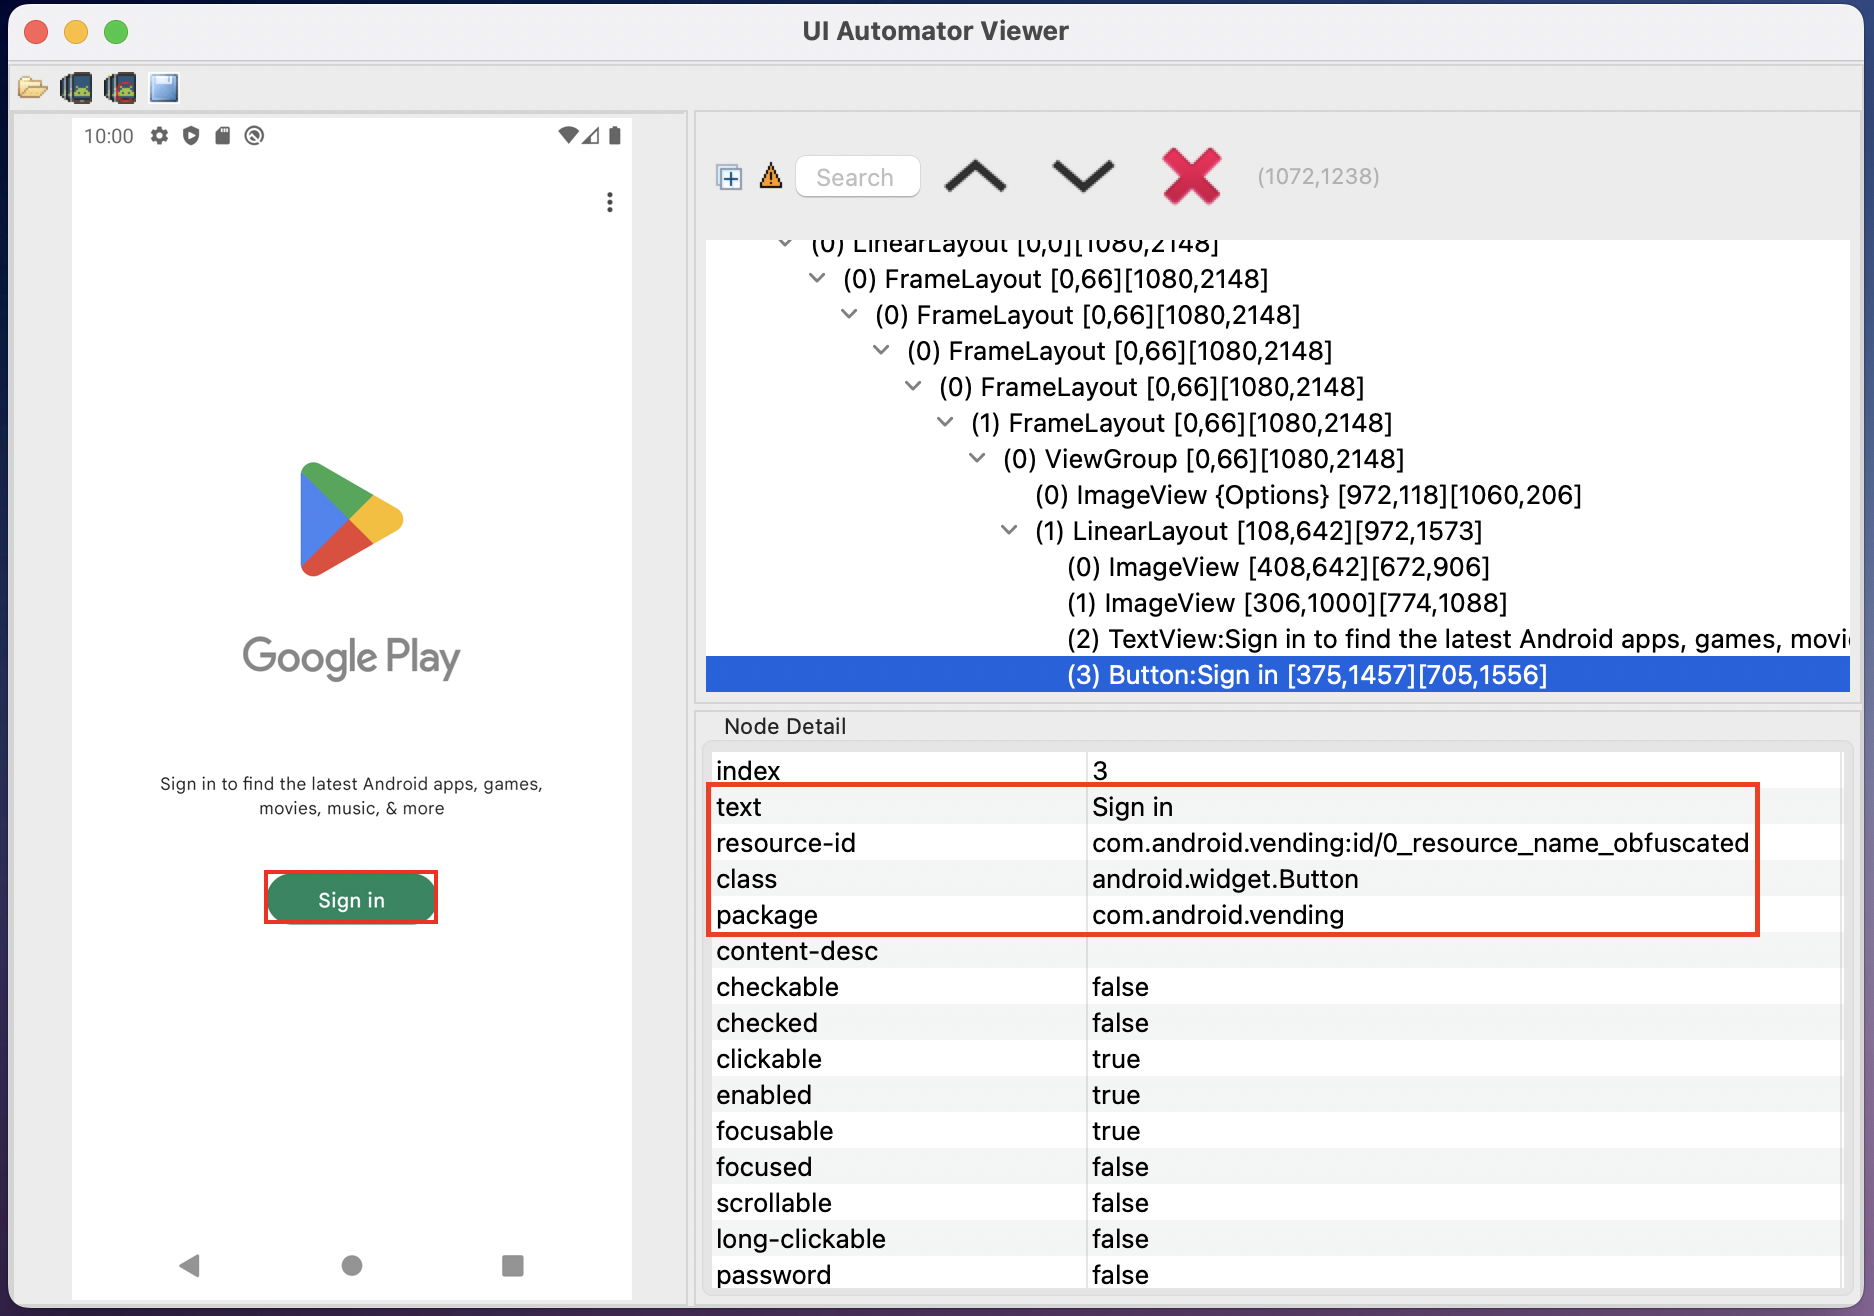This screenshot has height=1316, width=1874.
Task: Collapse the third-level (0) FrameLayout node
Action: click(881, 350)
